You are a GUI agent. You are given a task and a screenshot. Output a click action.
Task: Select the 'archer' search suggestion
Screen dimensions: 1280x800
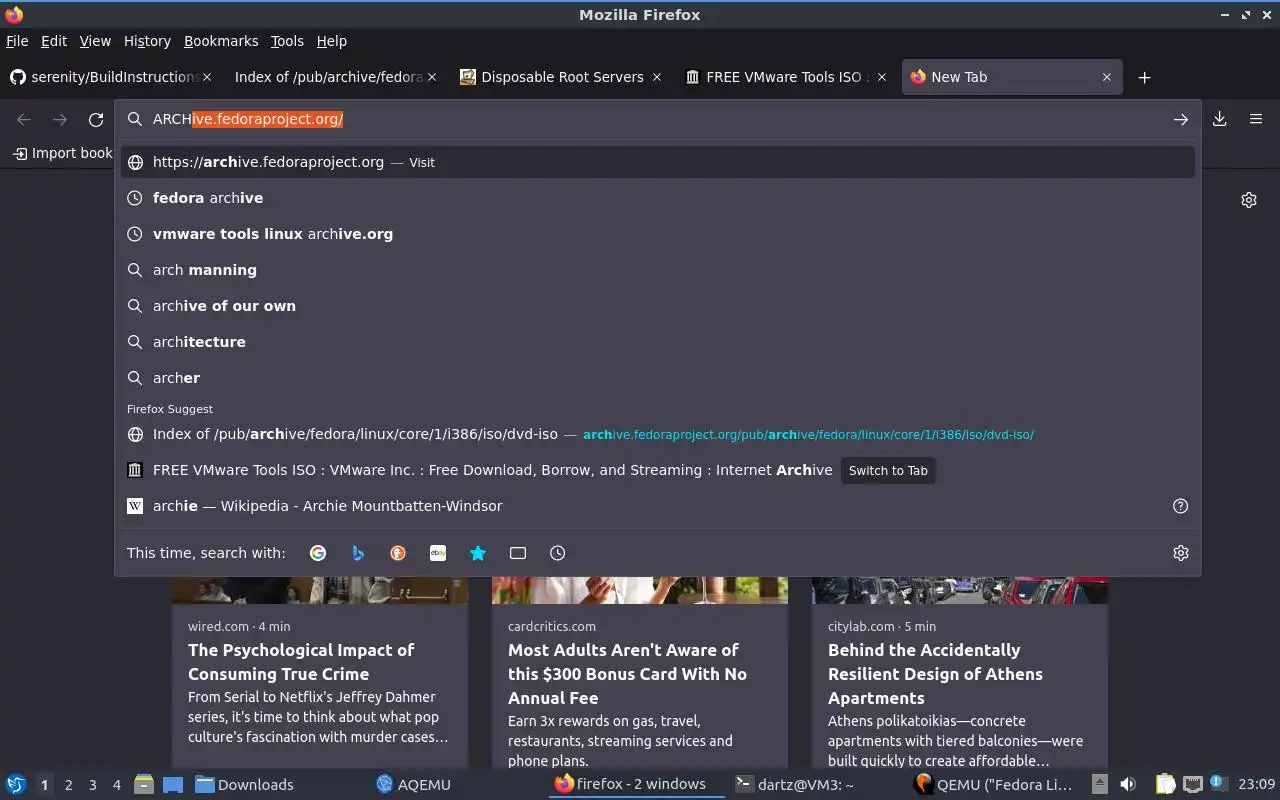pos(658,378)
